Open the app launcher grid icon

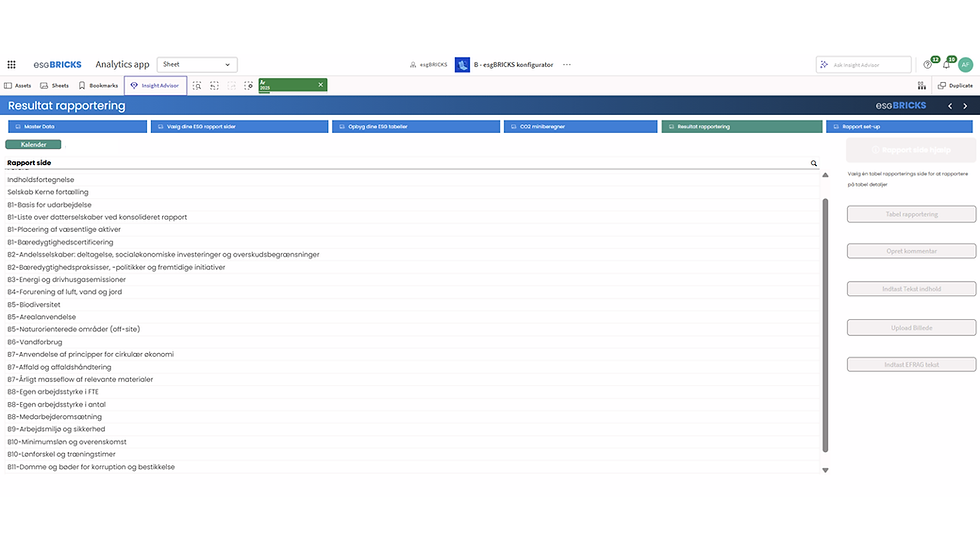[11, 64]
